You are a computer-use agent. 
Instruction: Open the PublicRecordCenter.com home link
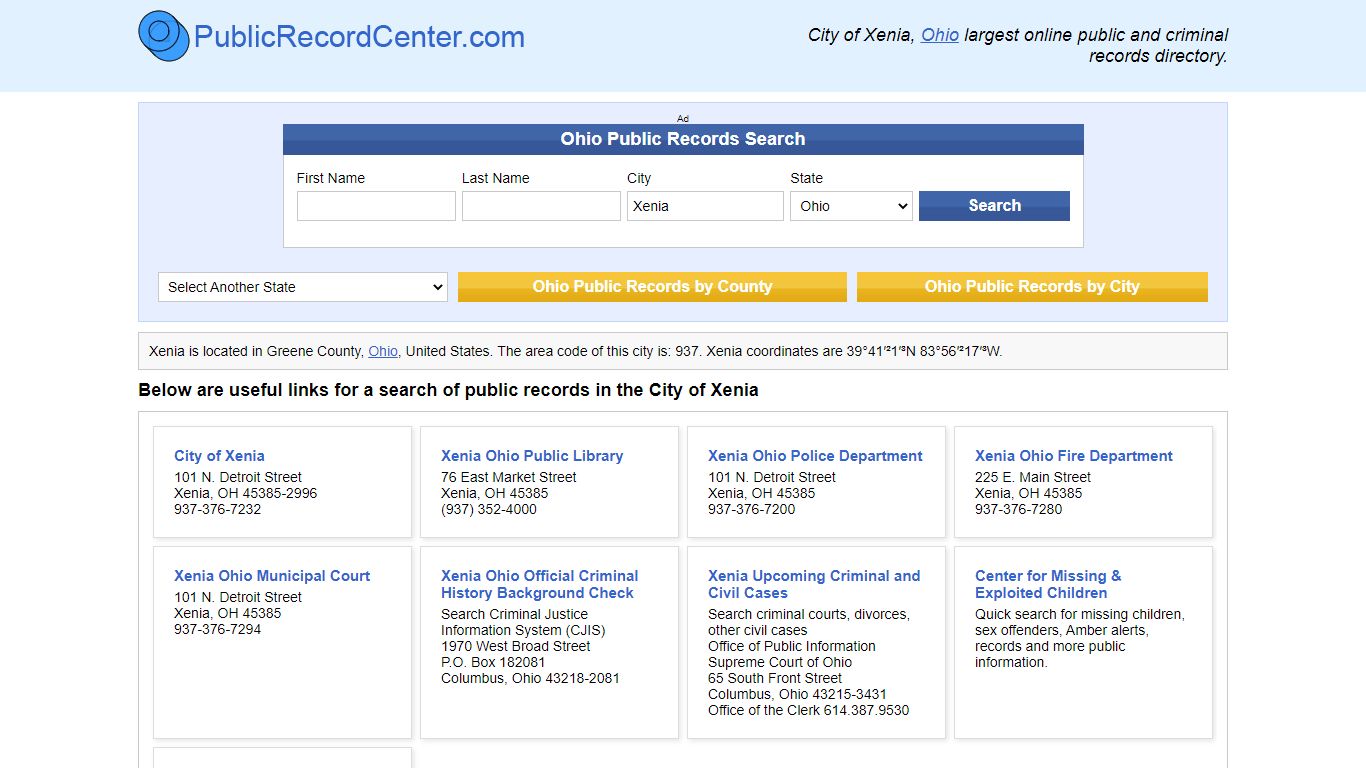tap(359, 37)
